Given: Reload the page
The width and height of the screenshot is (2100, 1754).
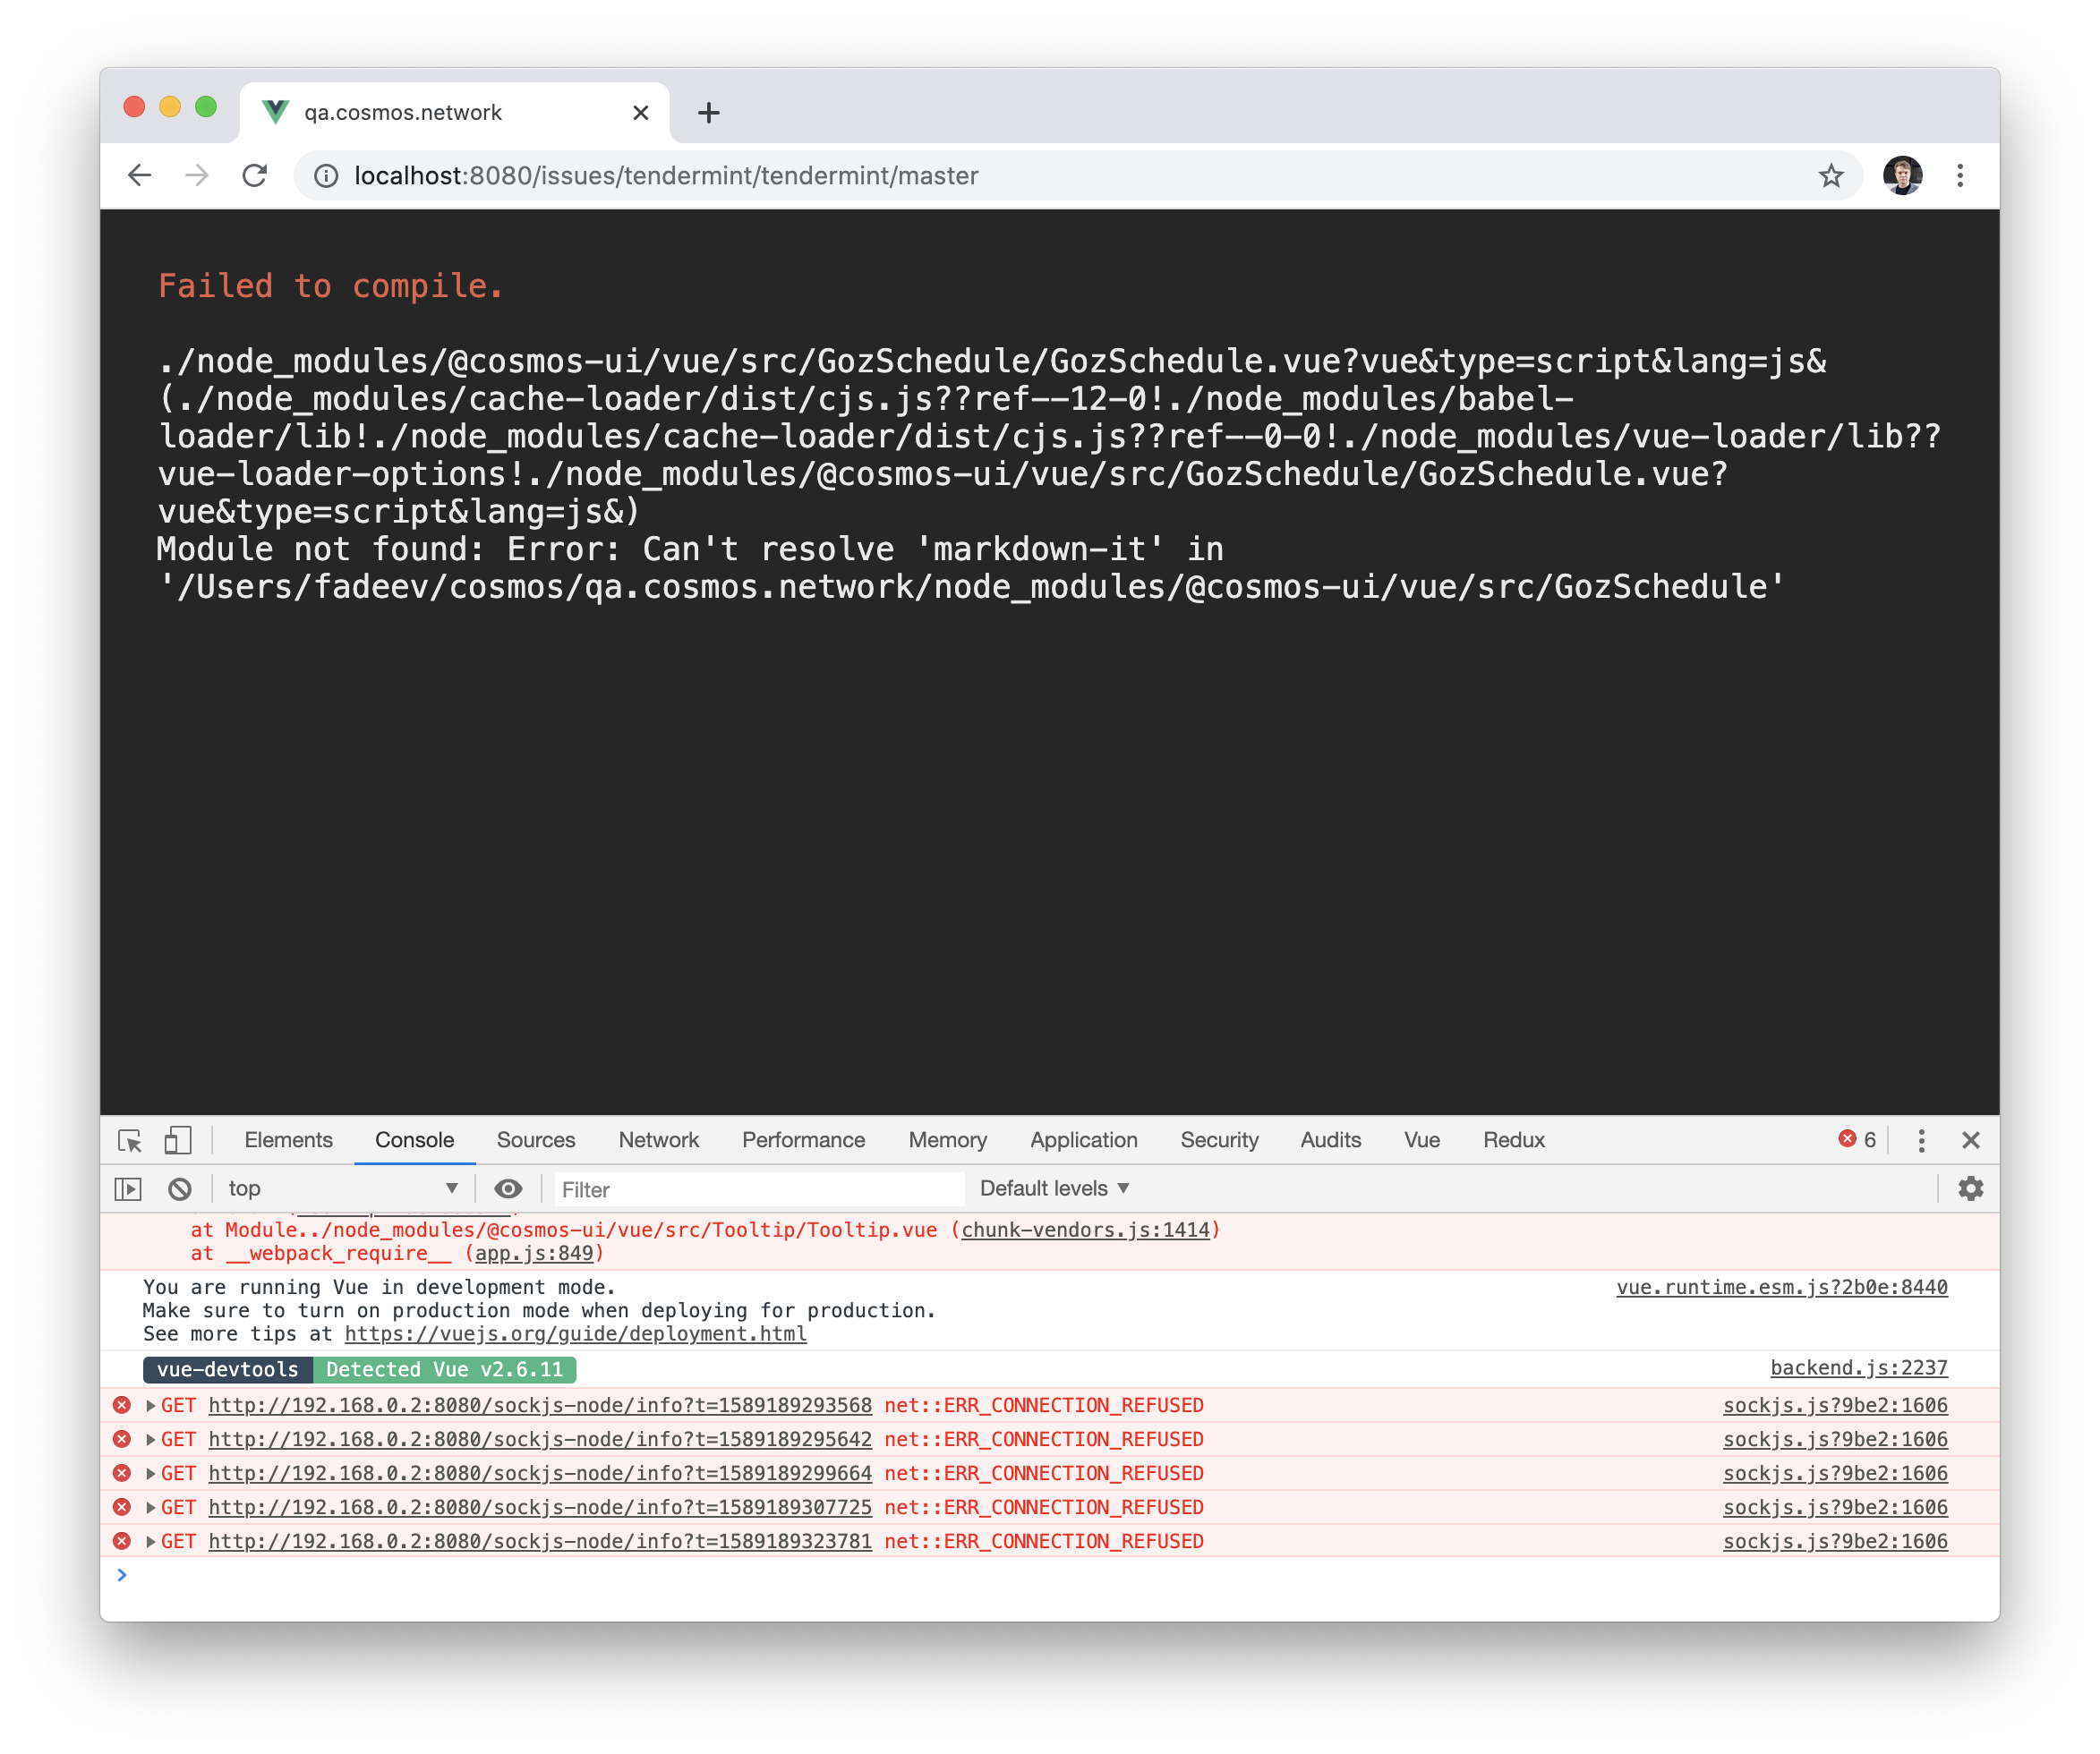Looking at the screenshot, I should (x=255, y=176).
